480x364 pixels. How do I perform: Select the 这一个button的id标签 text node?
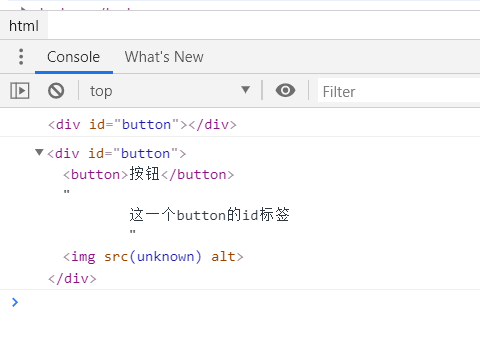click(209, 214)
